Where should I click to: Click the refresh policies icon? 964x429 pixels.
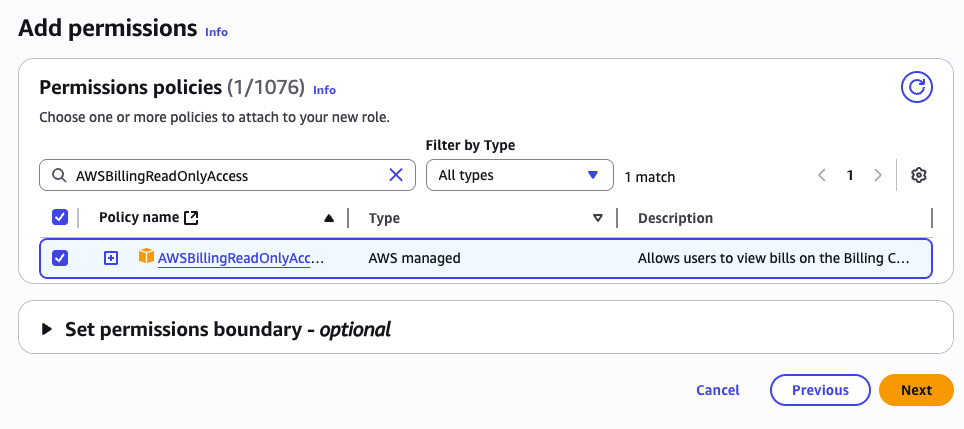point(917,87)
